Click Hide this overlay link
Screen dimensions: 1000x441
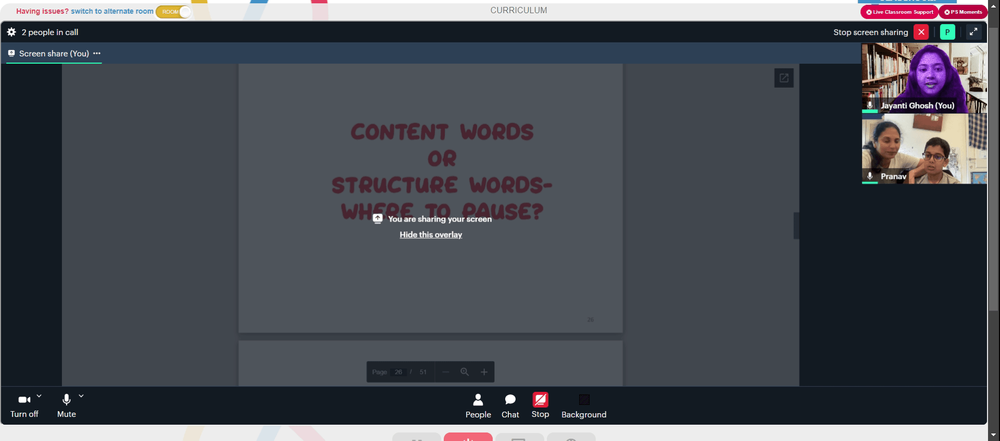(x=430, y=235)
